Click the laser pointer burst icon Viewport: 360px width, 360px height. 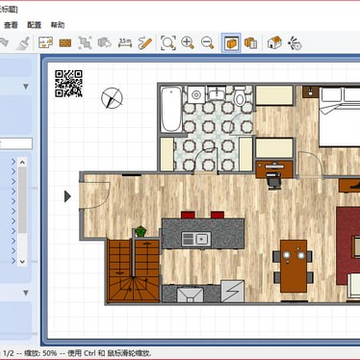(295, 43)
